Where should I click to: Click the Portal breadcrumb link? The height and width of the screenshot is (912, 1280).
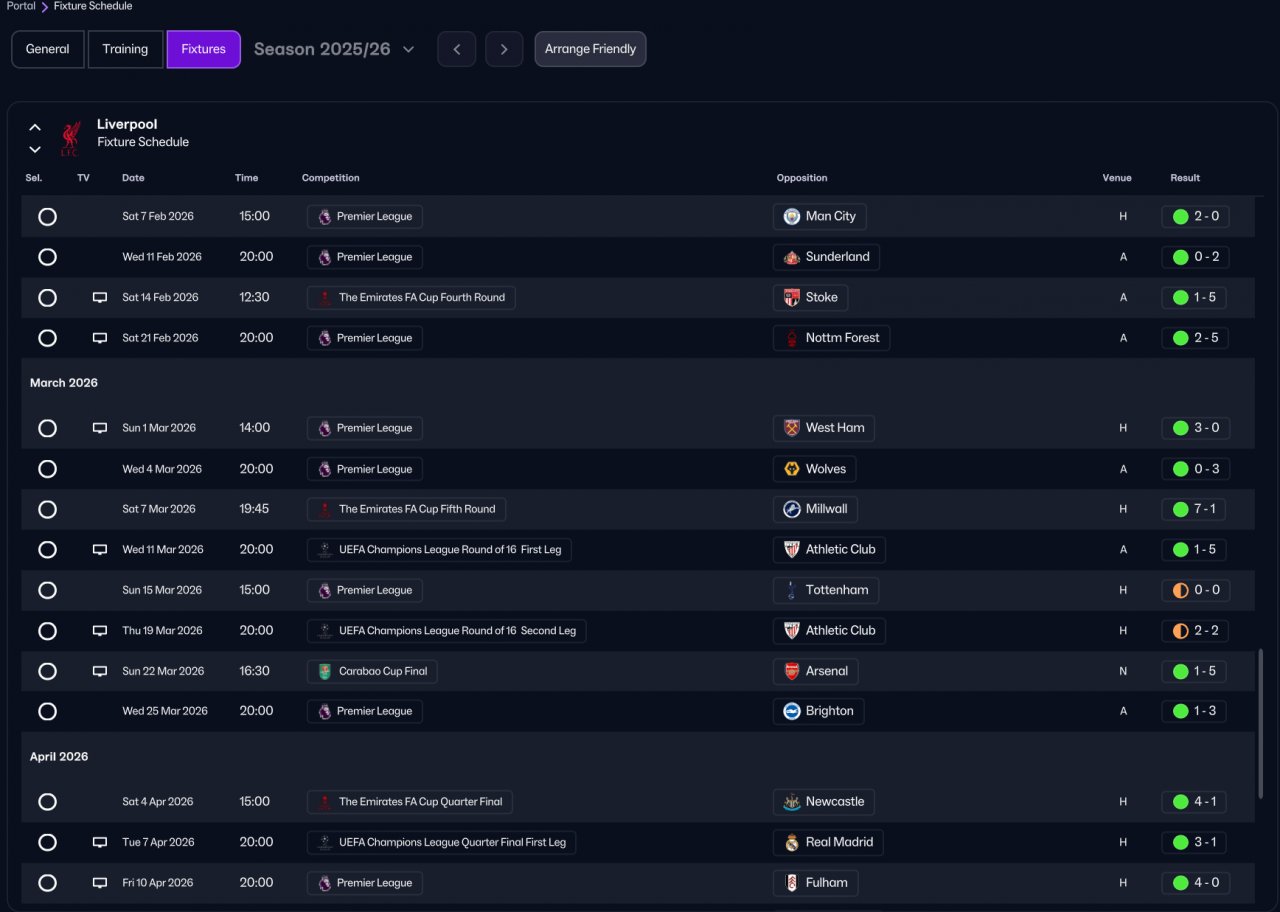pyautogui.click(x=21, y=6)
